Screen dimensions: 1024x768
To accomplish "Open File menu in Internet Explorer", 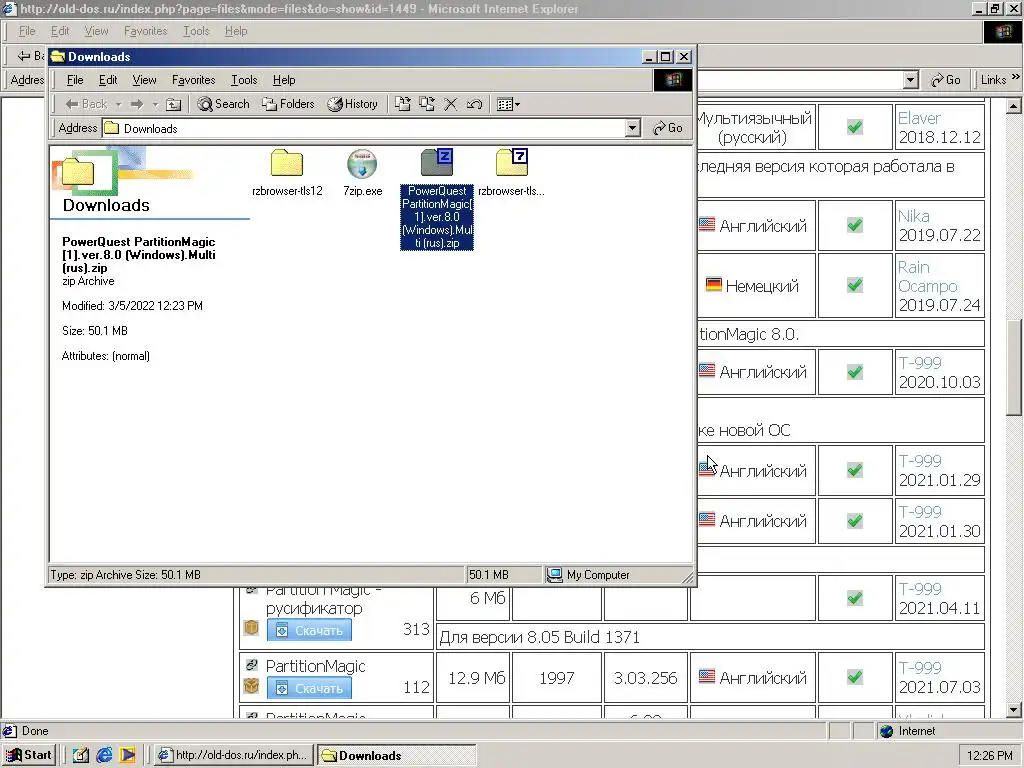I will coord(27,31).
